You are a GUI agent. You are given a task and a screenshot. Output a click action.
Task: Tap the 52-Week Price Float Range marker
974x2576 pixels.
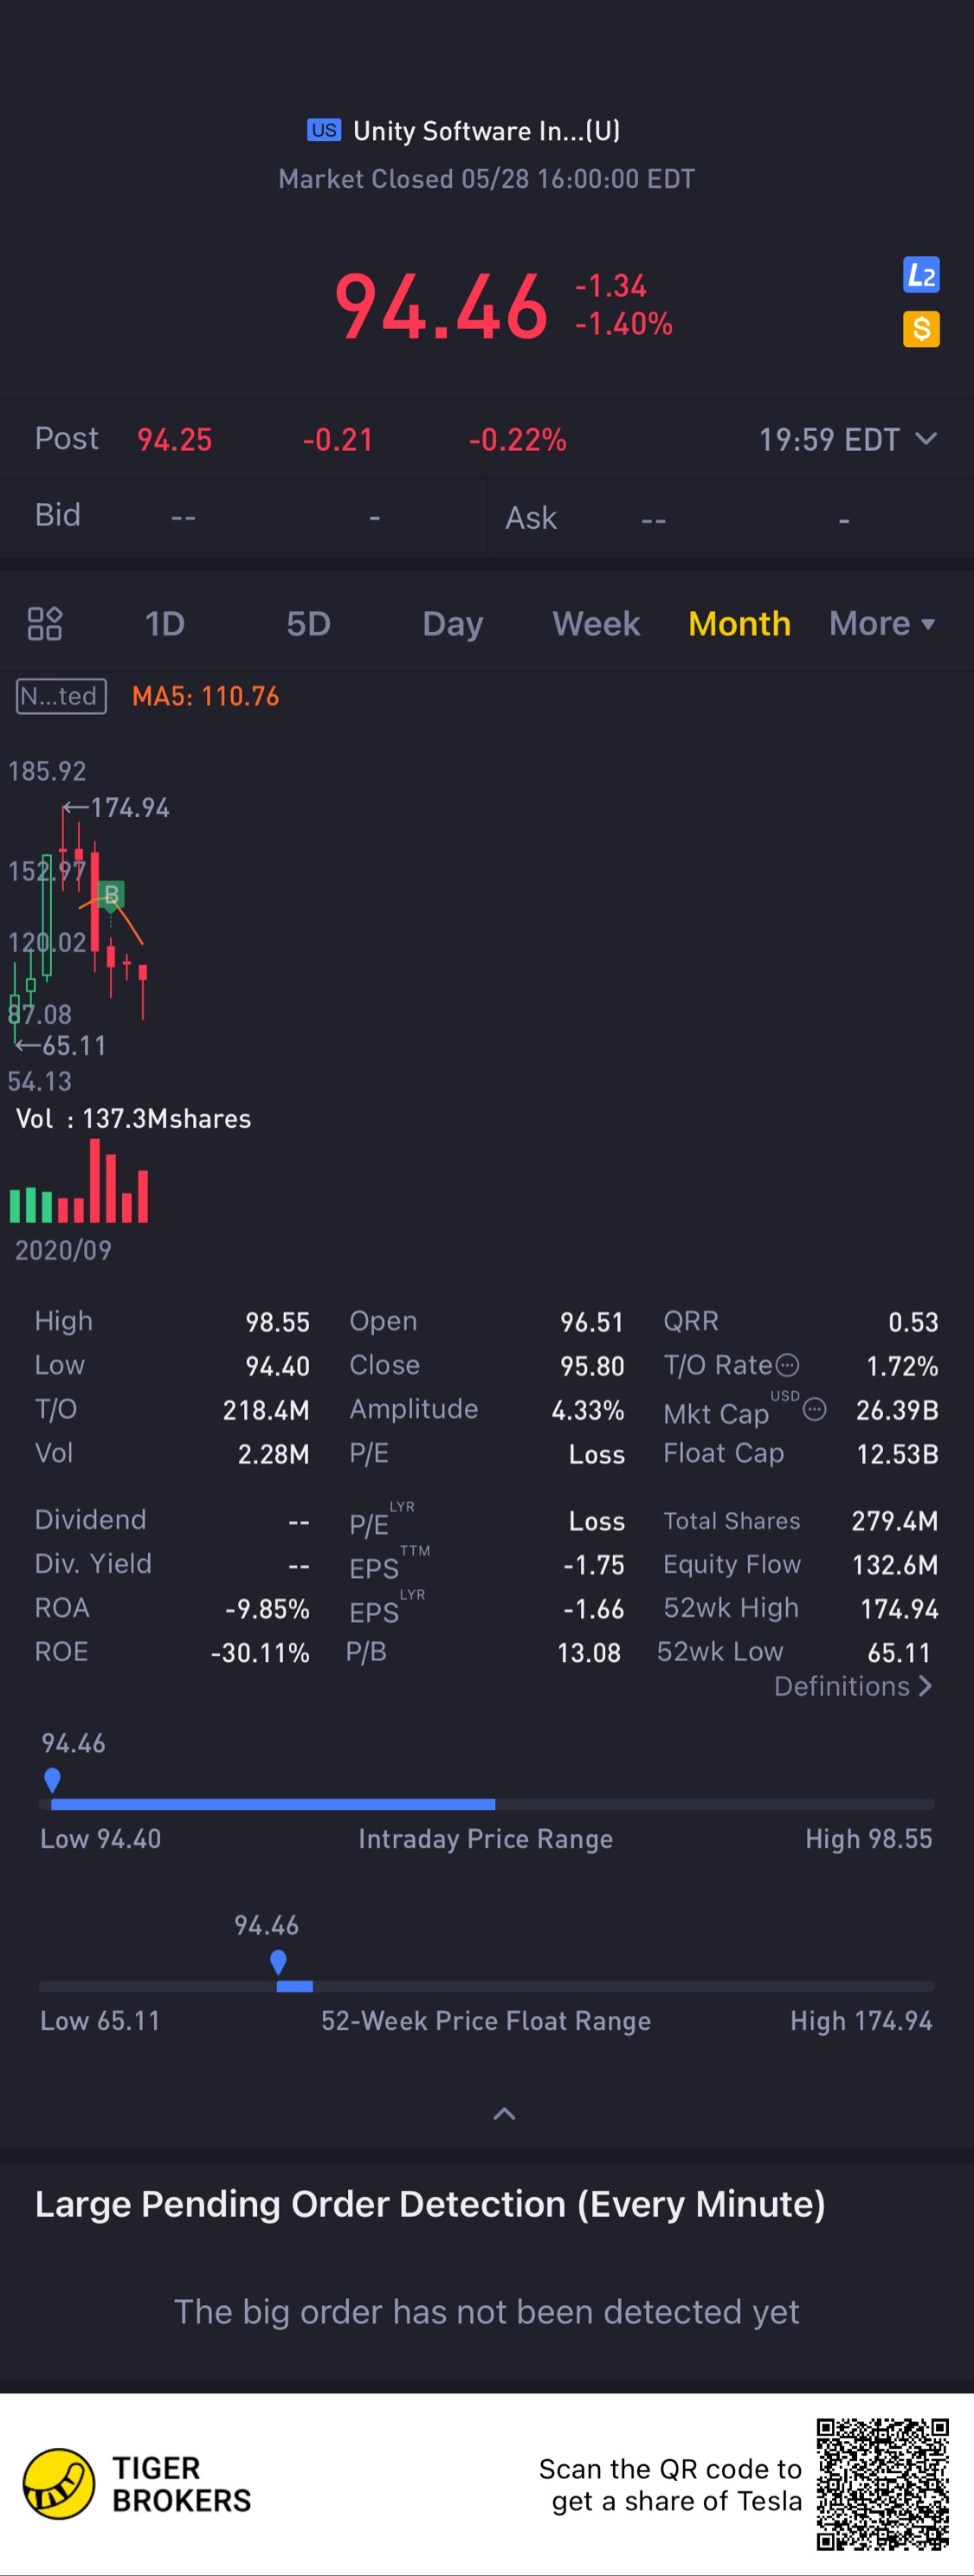click(278, 1962)
